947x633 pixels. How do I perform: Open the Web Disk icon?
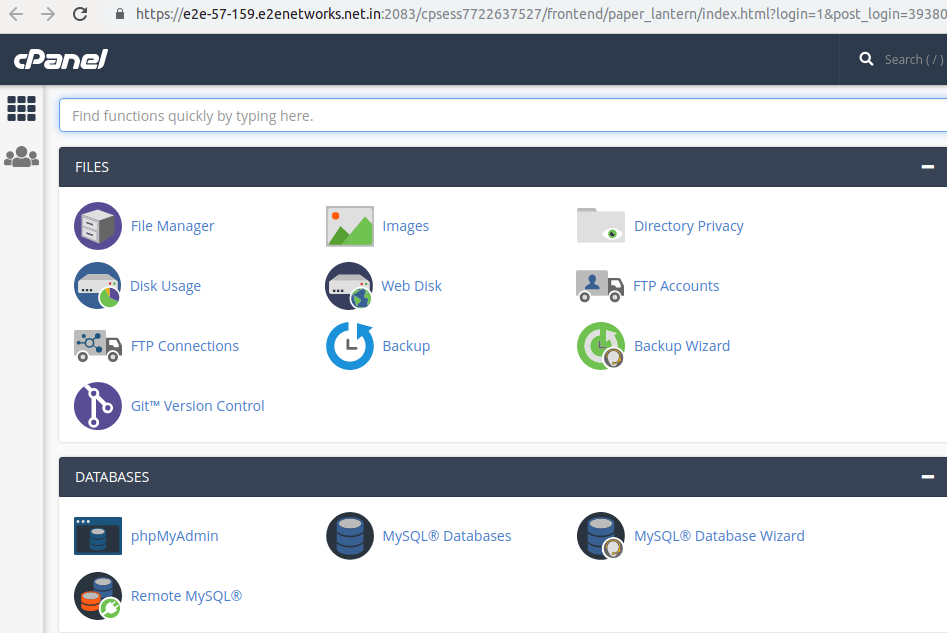click(x=349, y=286)
